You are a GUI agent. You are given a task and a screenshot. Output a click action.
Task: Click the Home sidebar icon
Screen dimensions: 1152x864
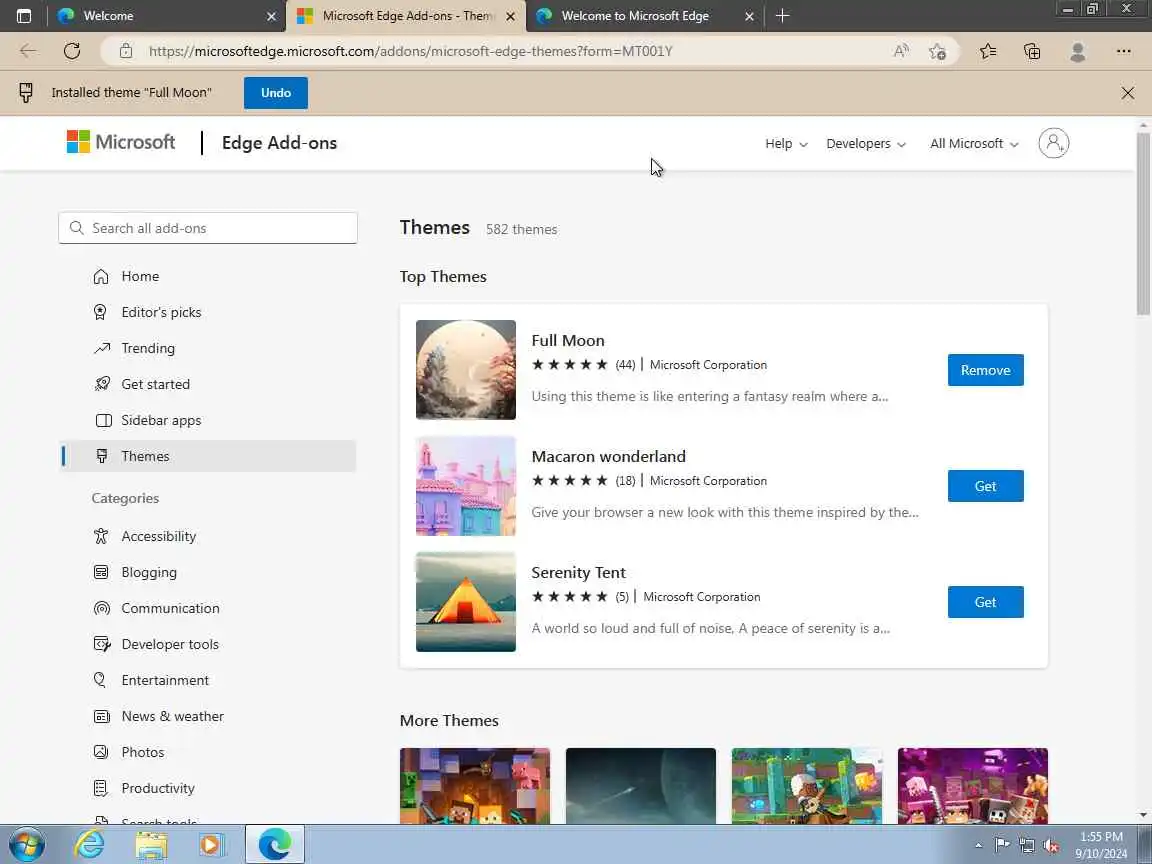point(101,276)
